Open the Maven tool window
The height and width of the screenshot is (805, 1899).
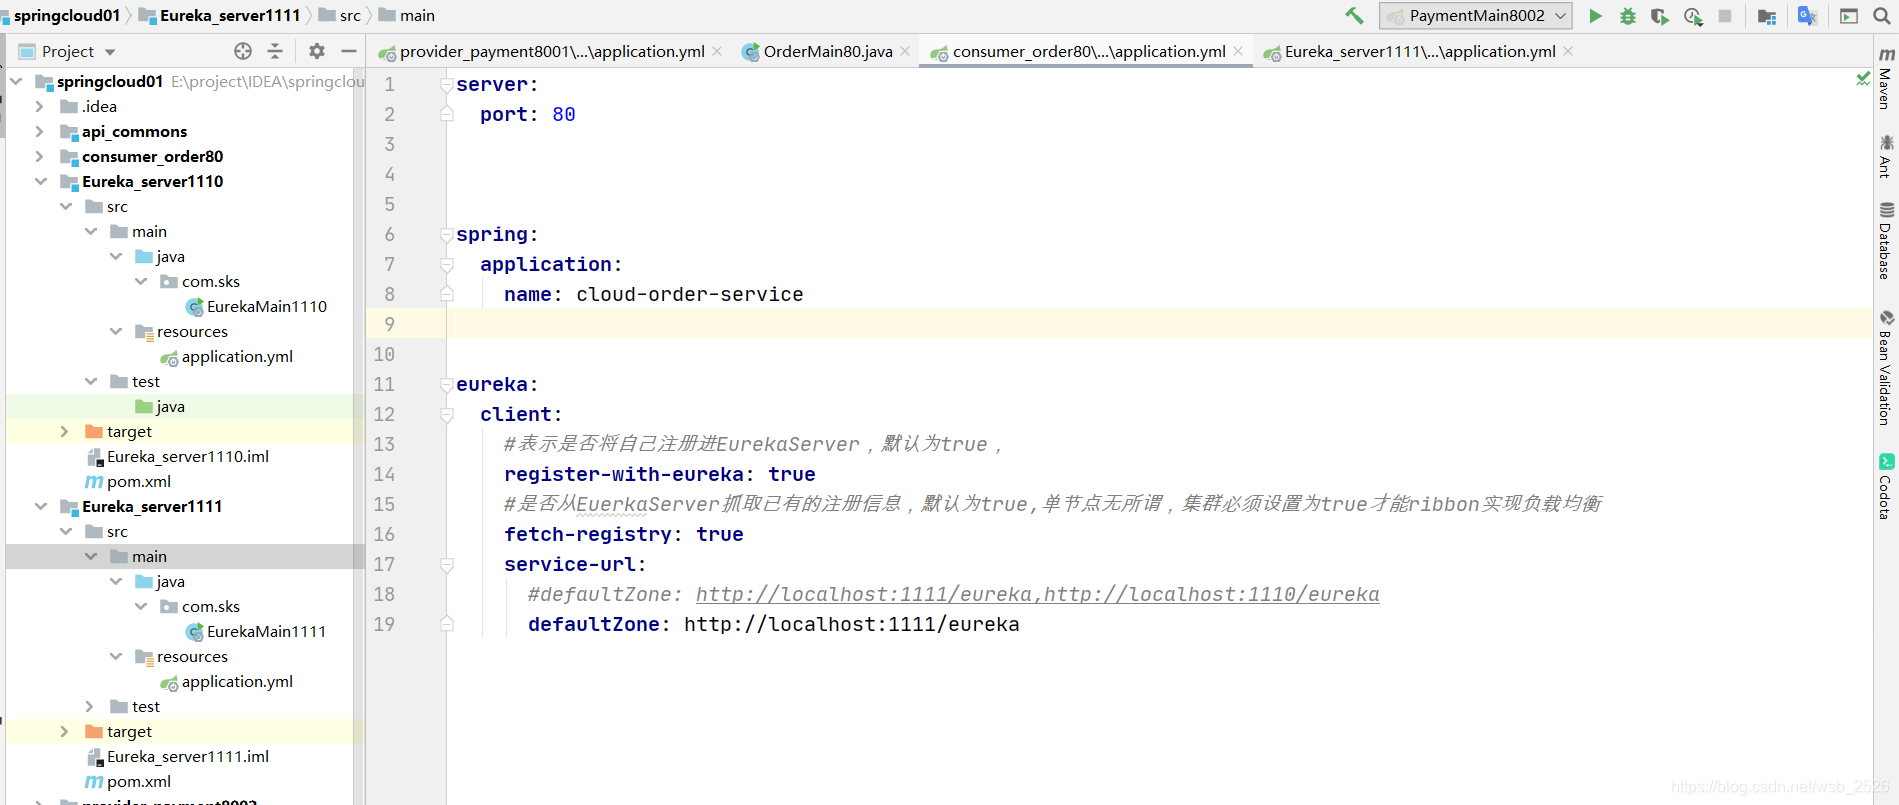click(1886, 78)
